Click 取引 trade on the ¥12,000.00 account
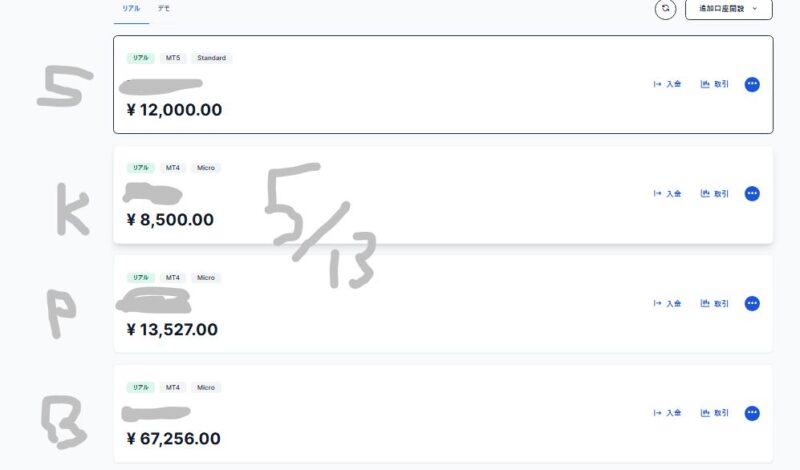 point(715,84)
